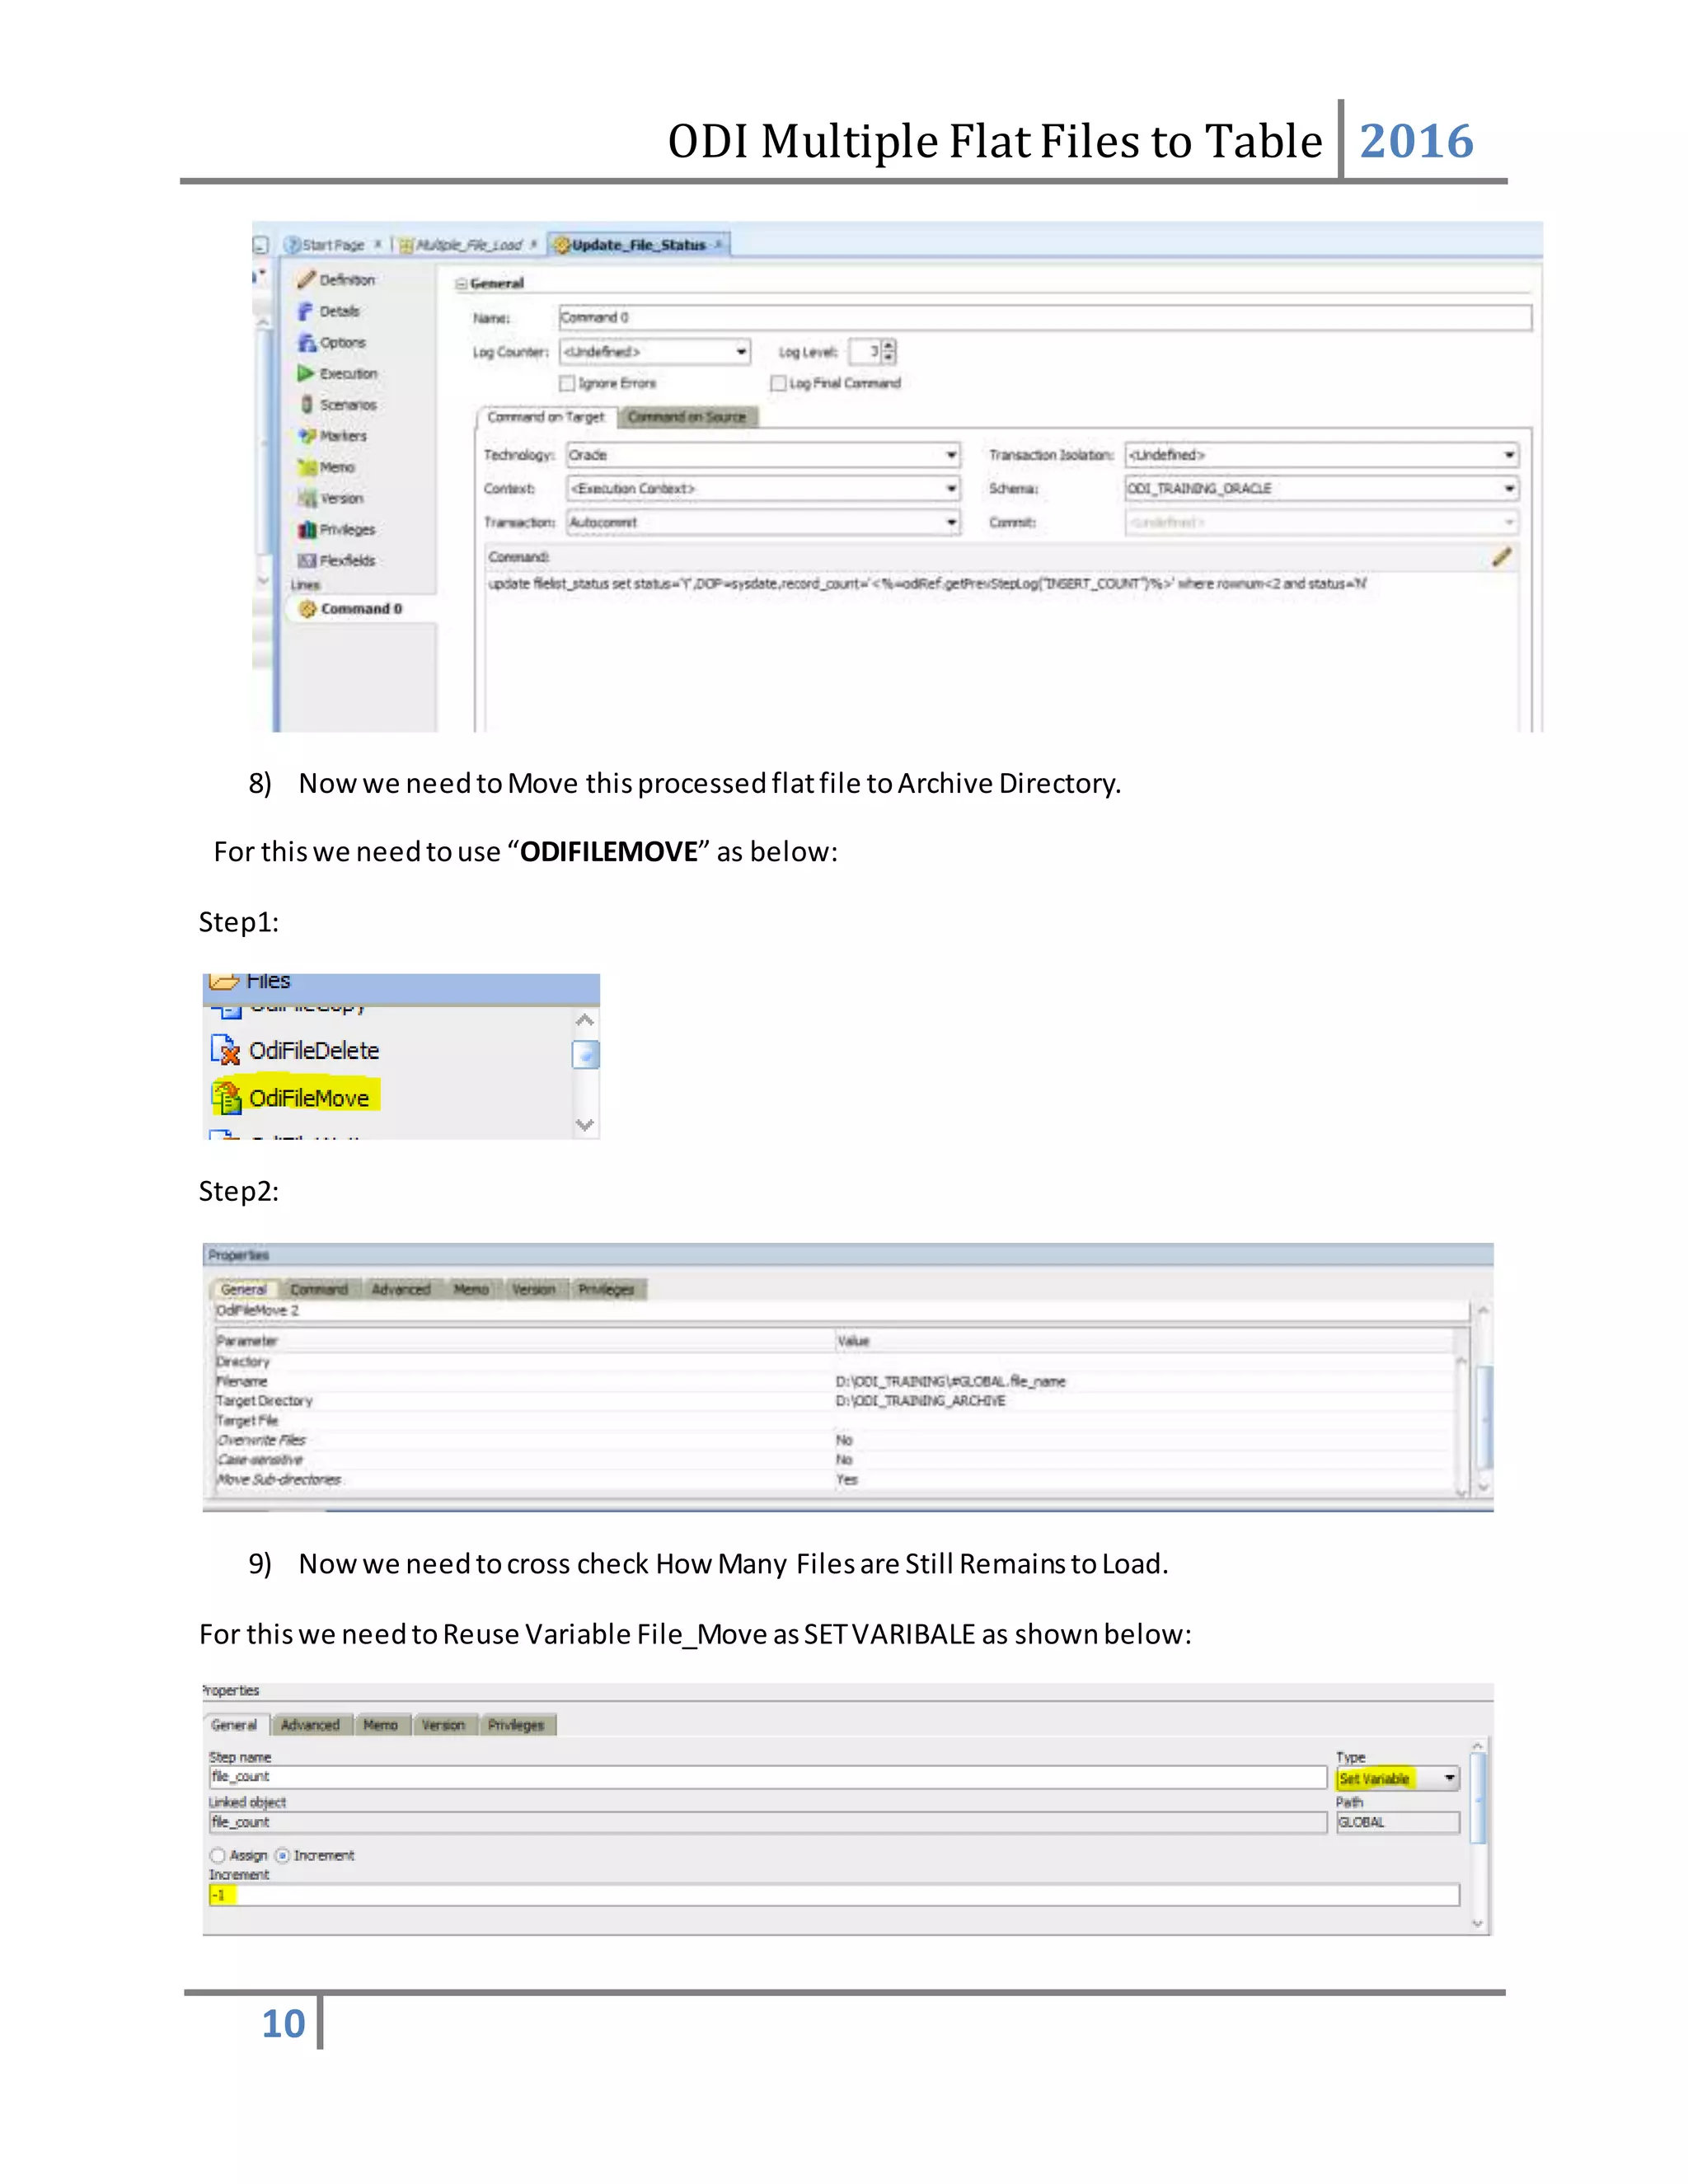The width and height of the screenshot is (1688, 2184).
Task: Open the Memo section icon
Action: [x=307, y=467]
